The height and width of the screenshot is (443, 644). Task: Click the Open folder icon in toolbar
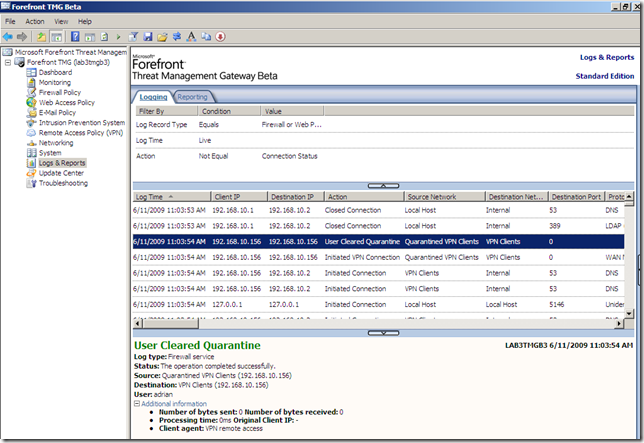[x=162, y=37]
